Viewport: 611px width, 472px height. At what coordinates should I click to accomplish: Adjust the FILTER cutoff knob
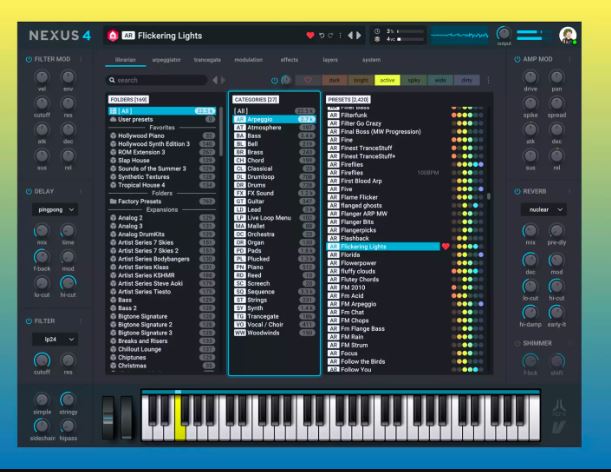click(42, 360)
